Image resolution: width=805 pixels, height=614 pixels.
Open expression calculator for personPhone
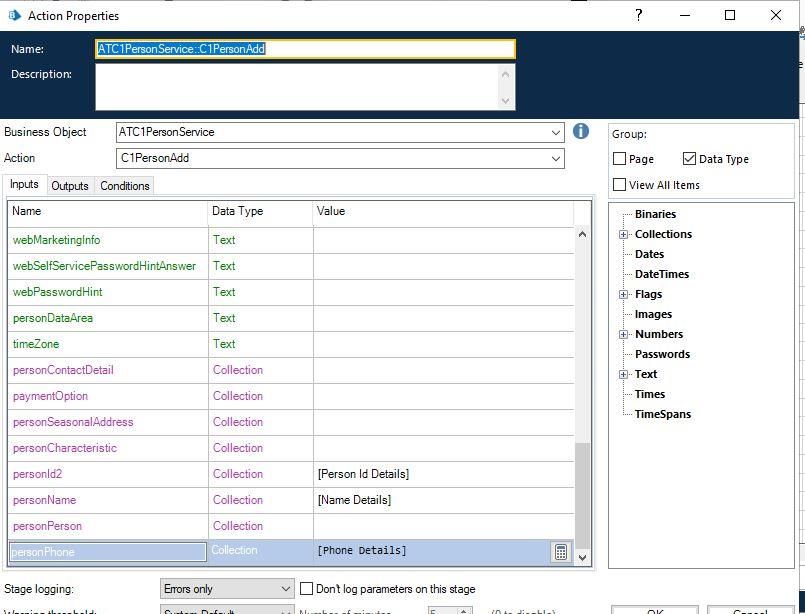(x=561, y=552)
